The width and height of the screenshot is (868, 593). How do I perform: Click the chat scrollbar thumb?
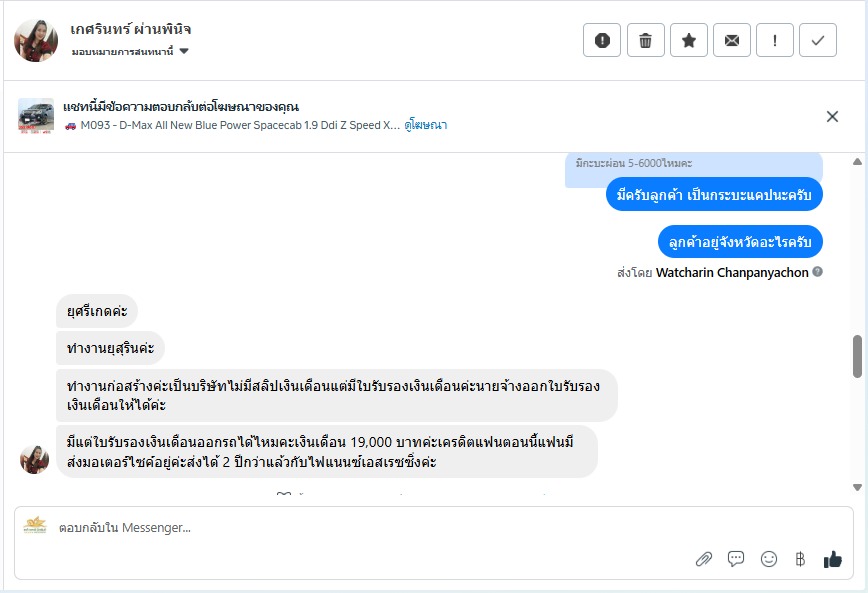click(857, 356)
